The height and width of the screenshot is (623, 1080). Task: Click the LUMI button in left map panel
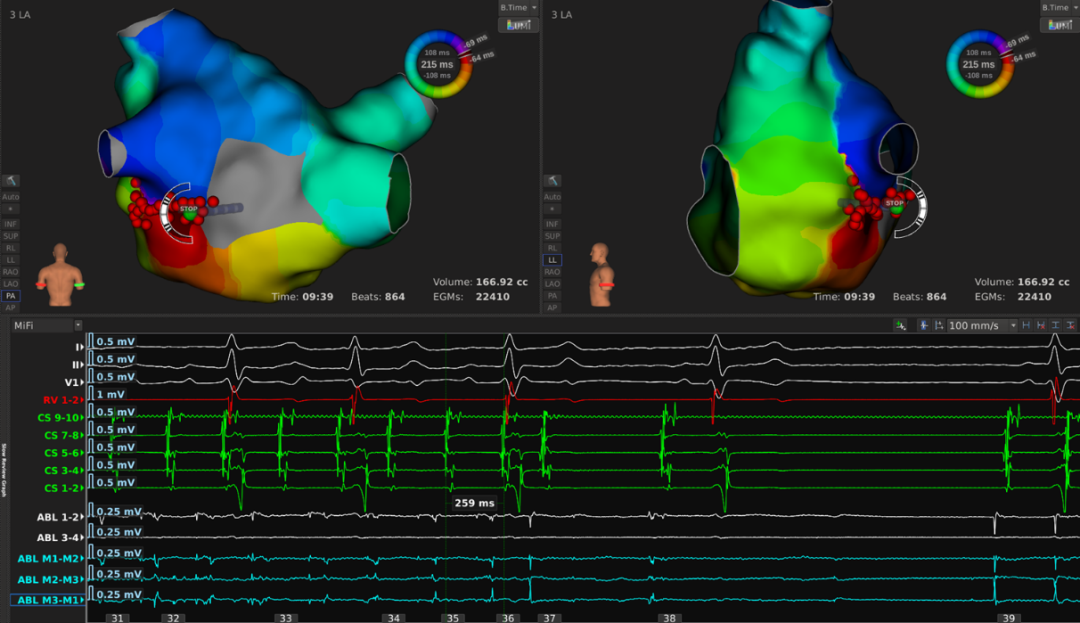coord(518,25)
